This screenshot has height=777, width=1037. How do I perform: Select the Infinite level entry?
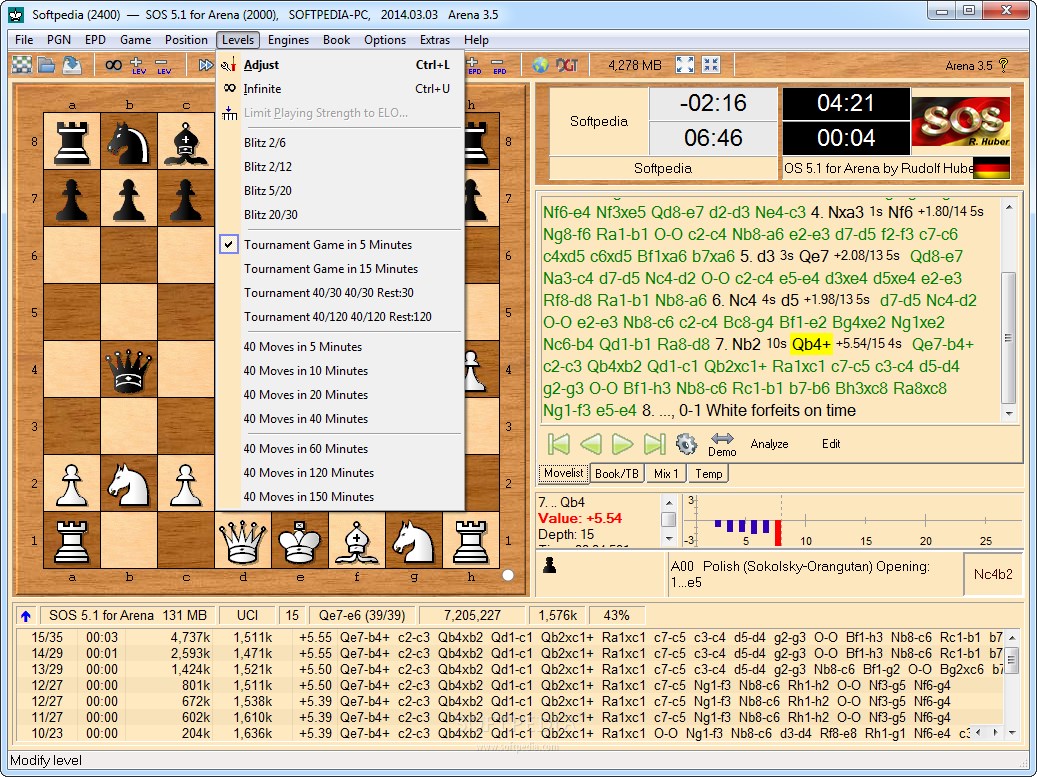340,89
